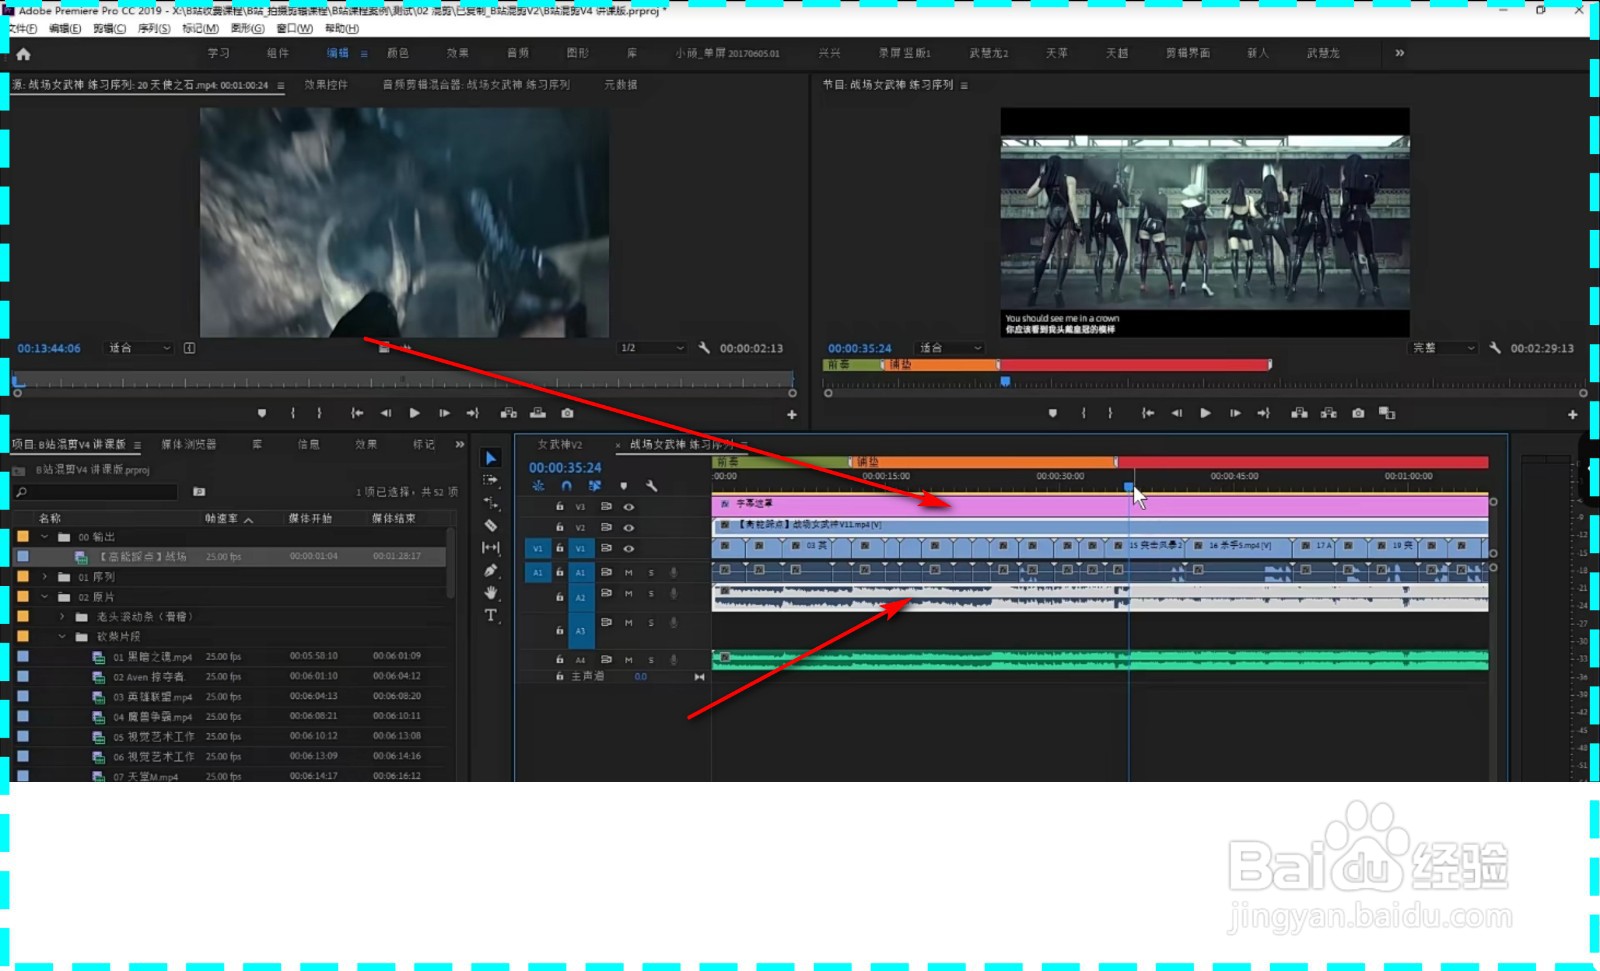The width and height of the screenshot is (1600, 971).
Task: Select the Pen tool
Action: coord(490,571)
